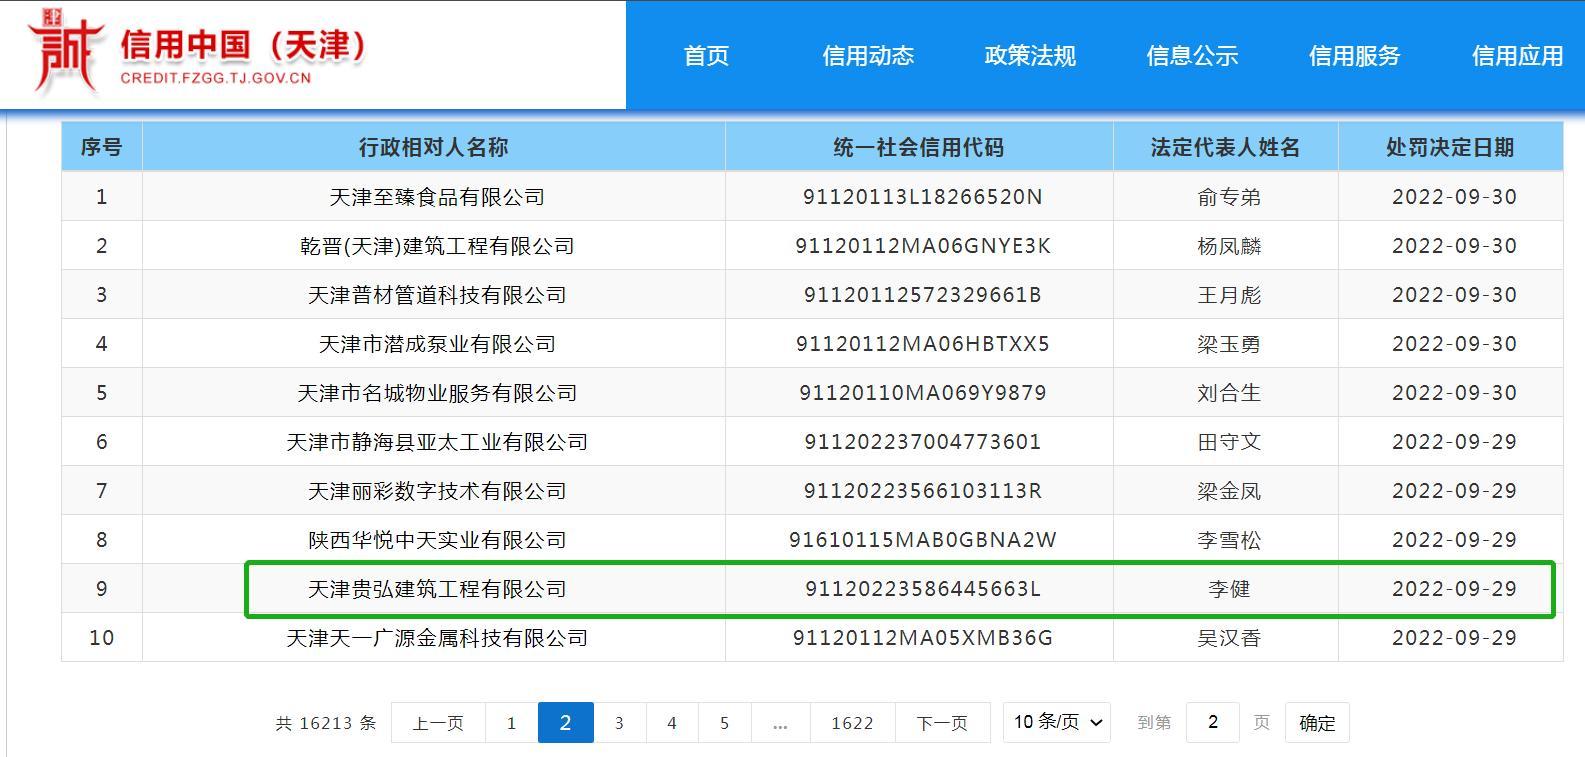Click legal representative 俞专弟
This screenshot has height=757, width=1585.
coord(1229,197)
